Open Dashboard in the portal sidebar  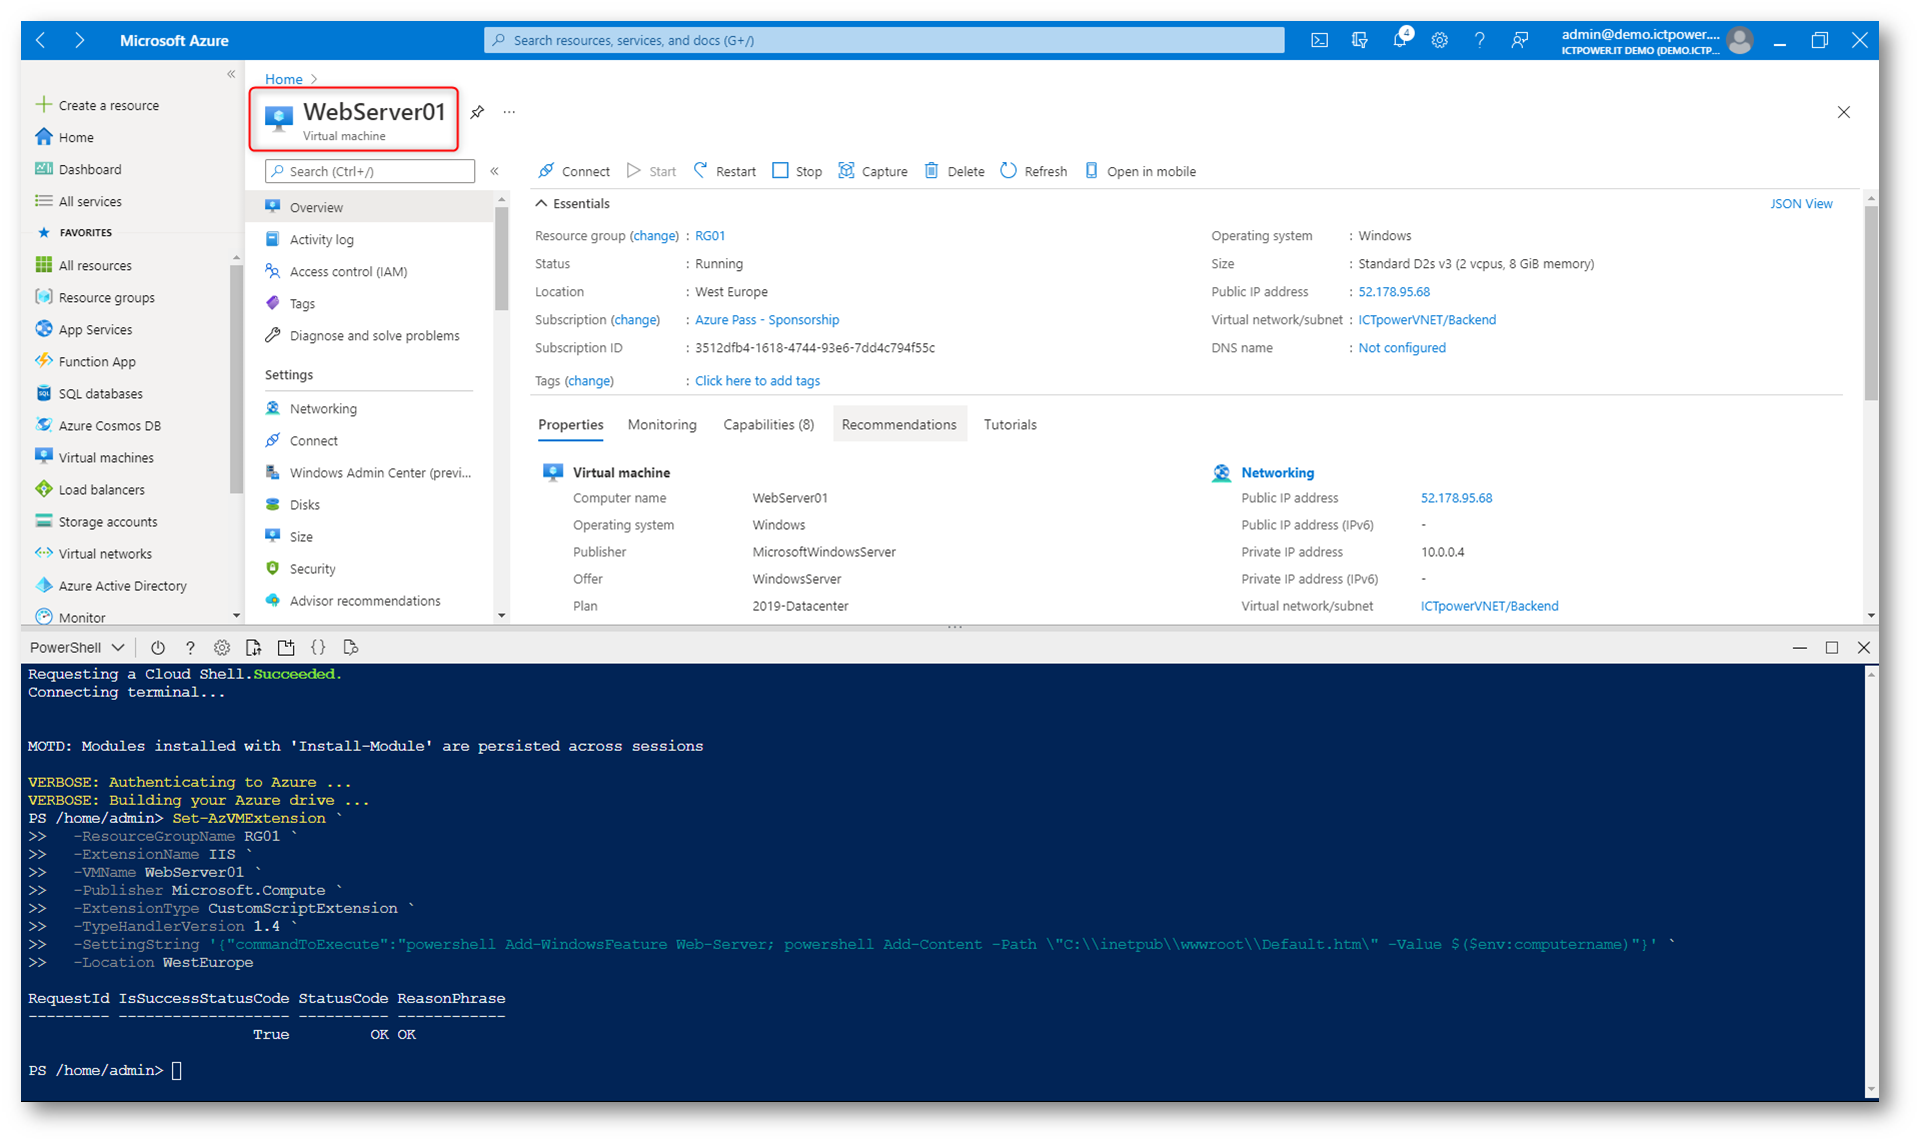pos(78,169)
